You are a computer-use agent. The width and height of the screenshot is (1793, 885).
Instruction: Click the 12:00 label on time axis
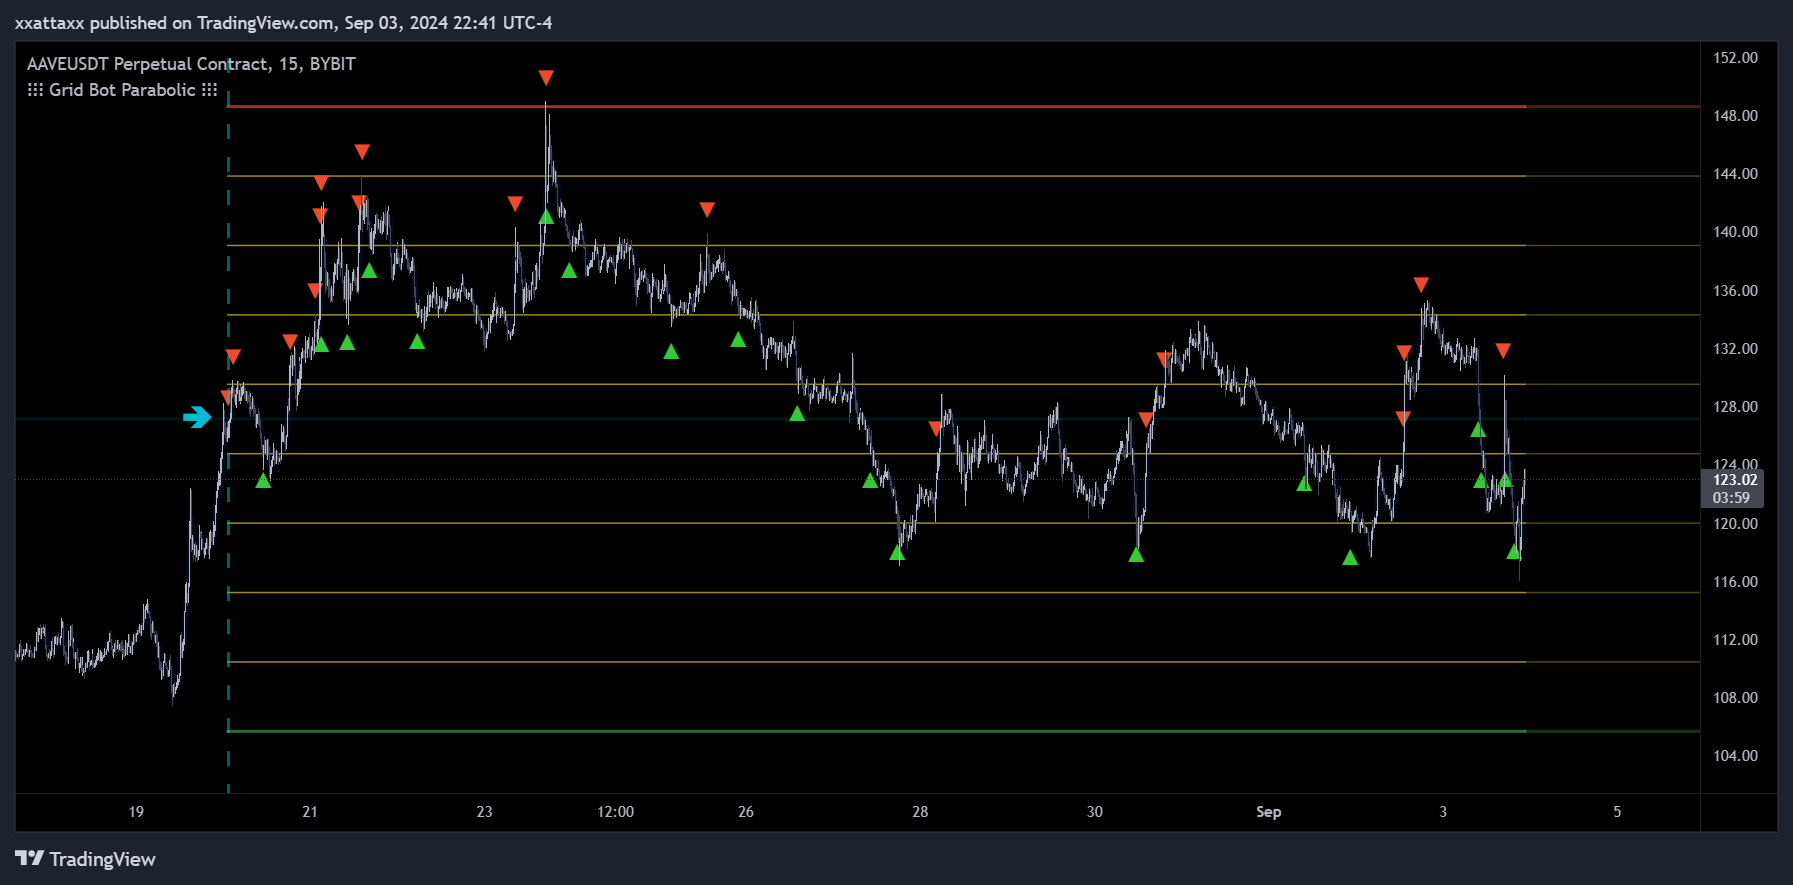point(615,812)
